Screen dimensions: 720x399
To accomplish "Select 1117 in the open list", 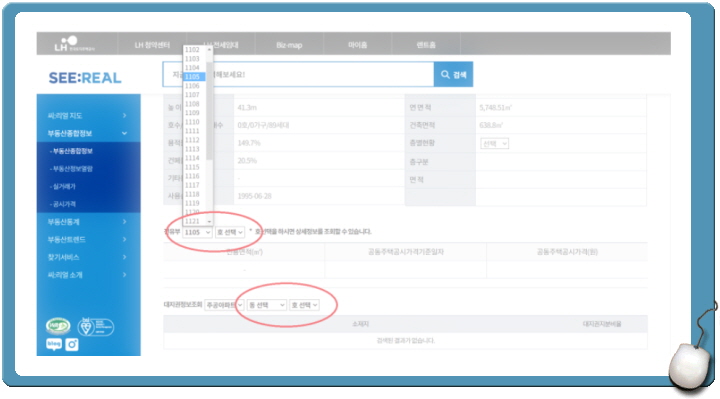I will pyautogui.click(x=194, y=185).
